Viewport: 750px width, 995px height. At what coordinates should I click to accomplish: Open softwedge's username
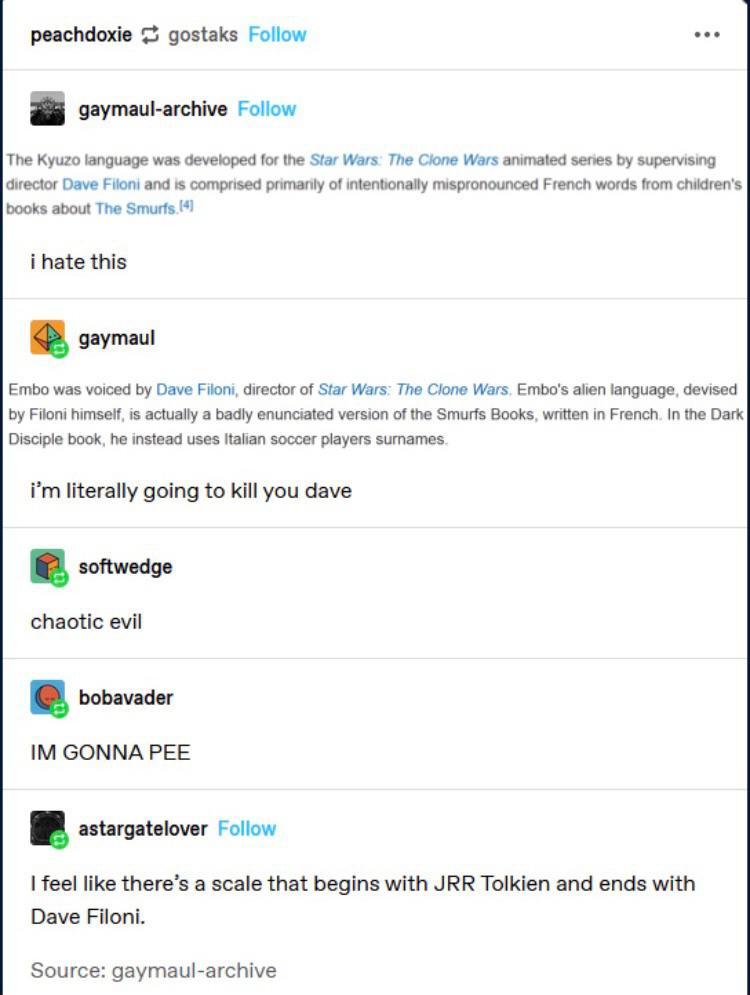click(126, 566)
